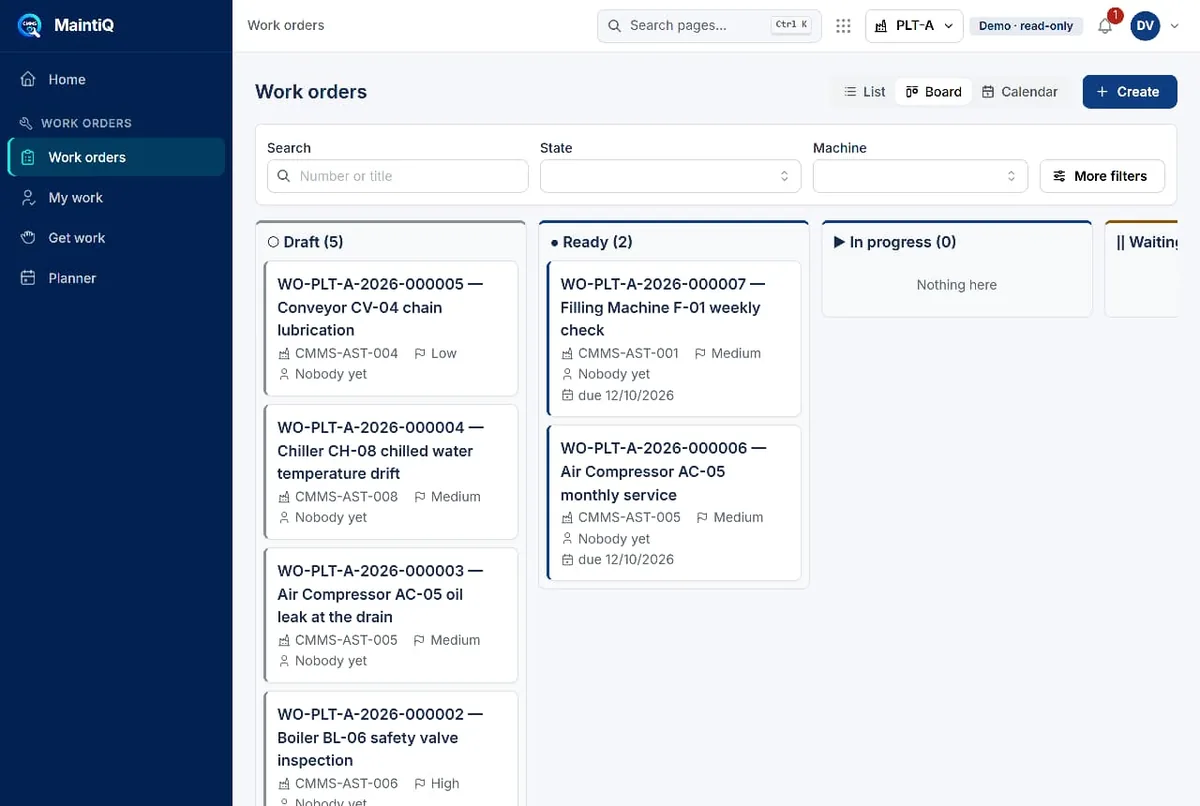Click the Waiting column header

coord(1147,242)
